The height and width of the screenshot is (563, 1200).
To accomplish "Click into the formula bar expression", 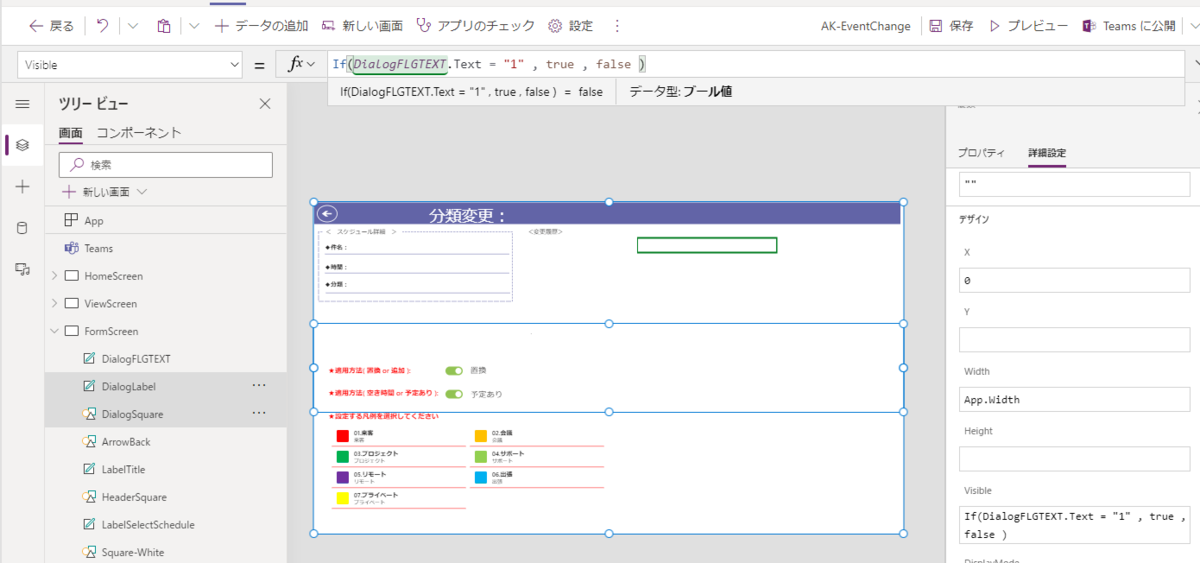I will click(x=755, y=64).
